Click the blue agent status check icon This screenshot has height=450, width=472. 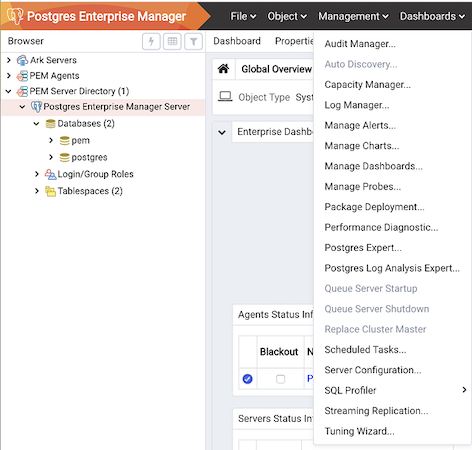[247, 379]
